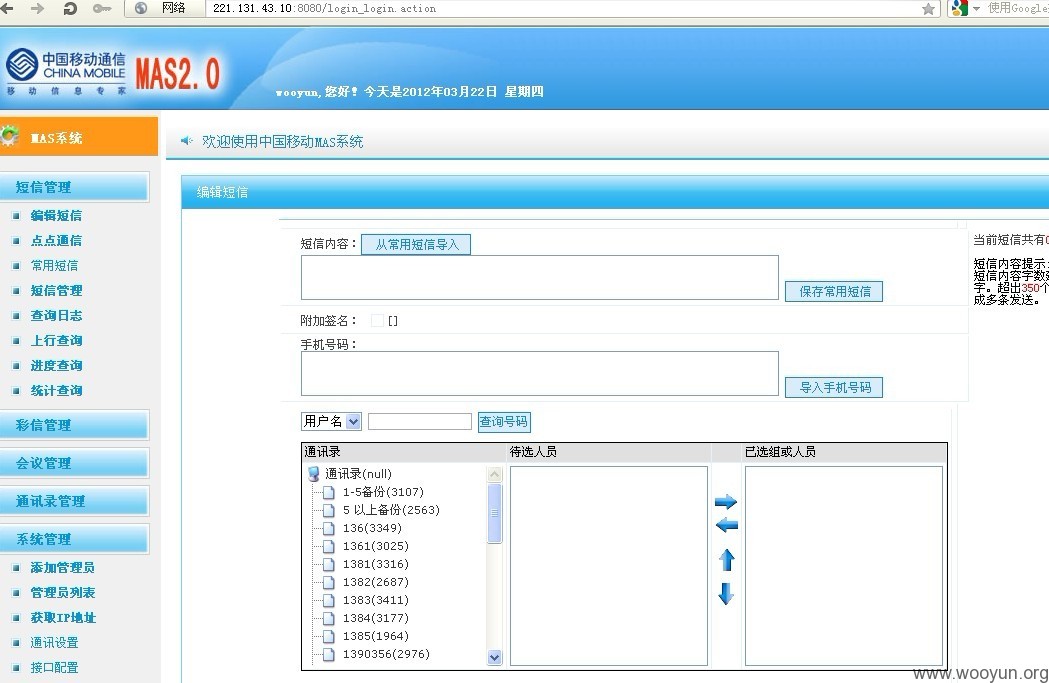Select group 1390356(2976)
Screen dimensions: 1049x683
[x=386, y=654]
